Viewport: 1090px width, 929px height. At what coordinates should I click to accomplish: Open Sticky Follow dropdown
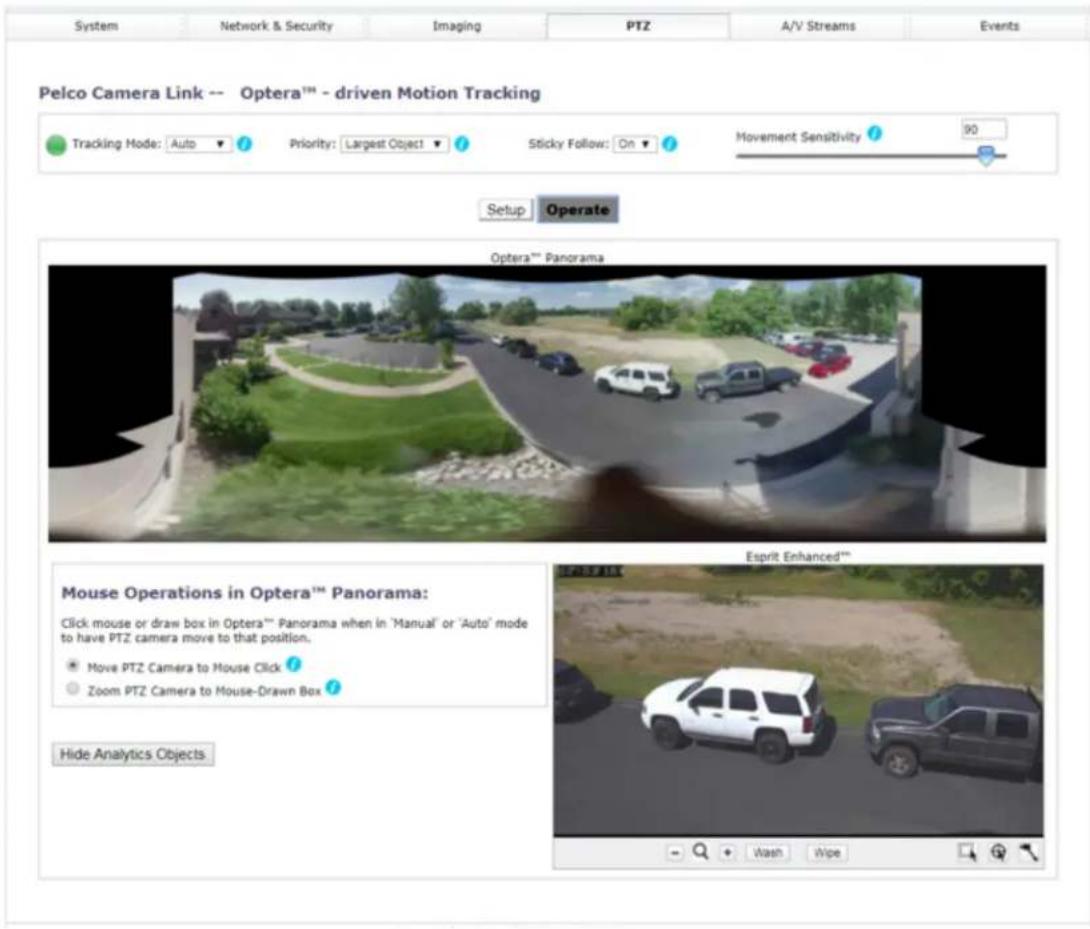[635, 144]
